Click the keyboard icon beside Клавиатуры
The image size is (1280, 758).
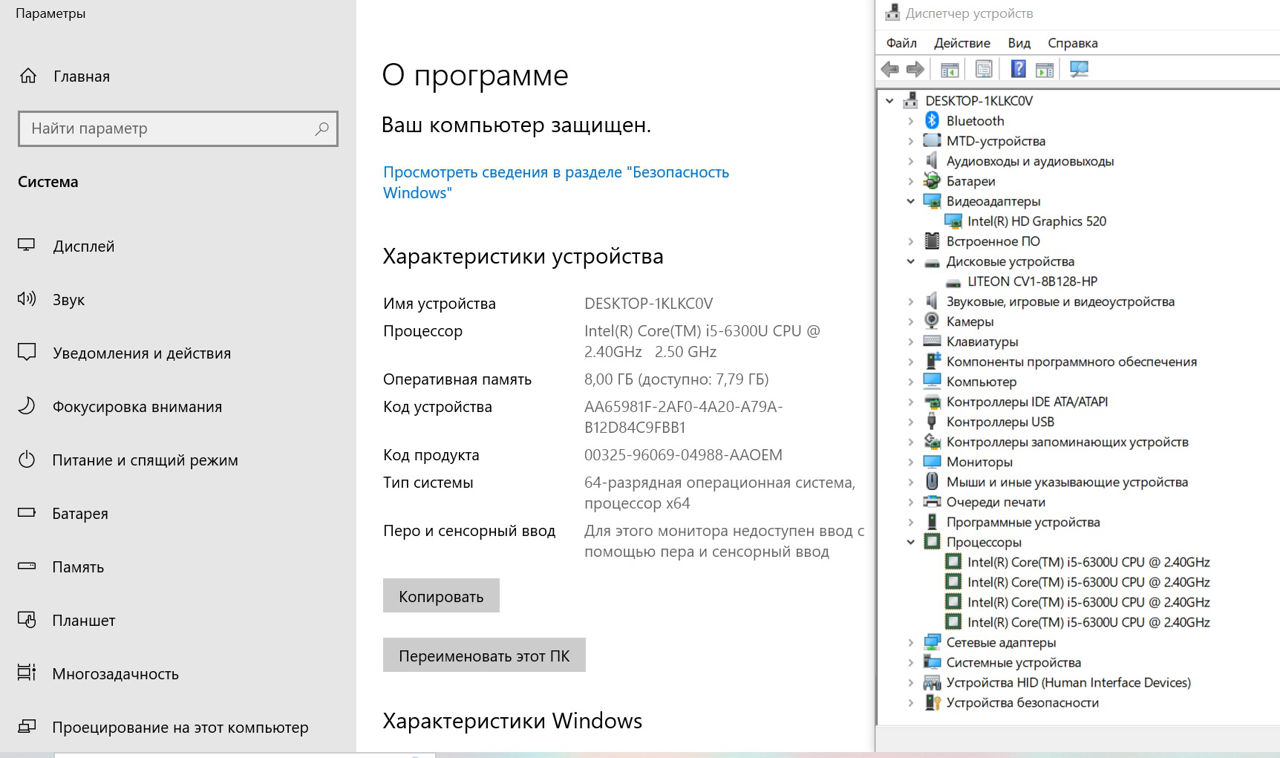pyautogui.click(x=932, y=341)
